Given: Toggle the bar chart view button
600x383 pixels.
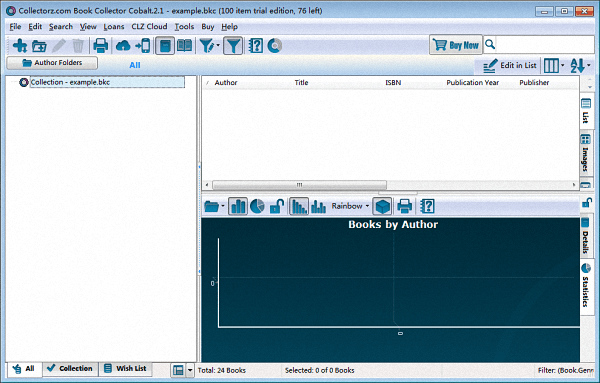Looking at the screenshot, I should (x=238, y=207).
